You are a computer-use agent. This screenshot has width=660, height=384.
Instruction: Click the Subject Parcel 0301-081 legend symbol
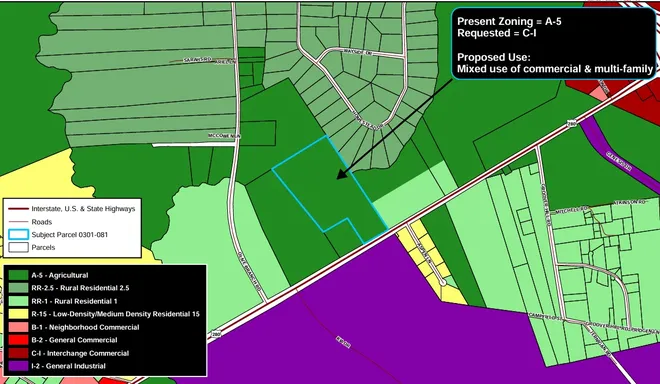pos(19,235)
